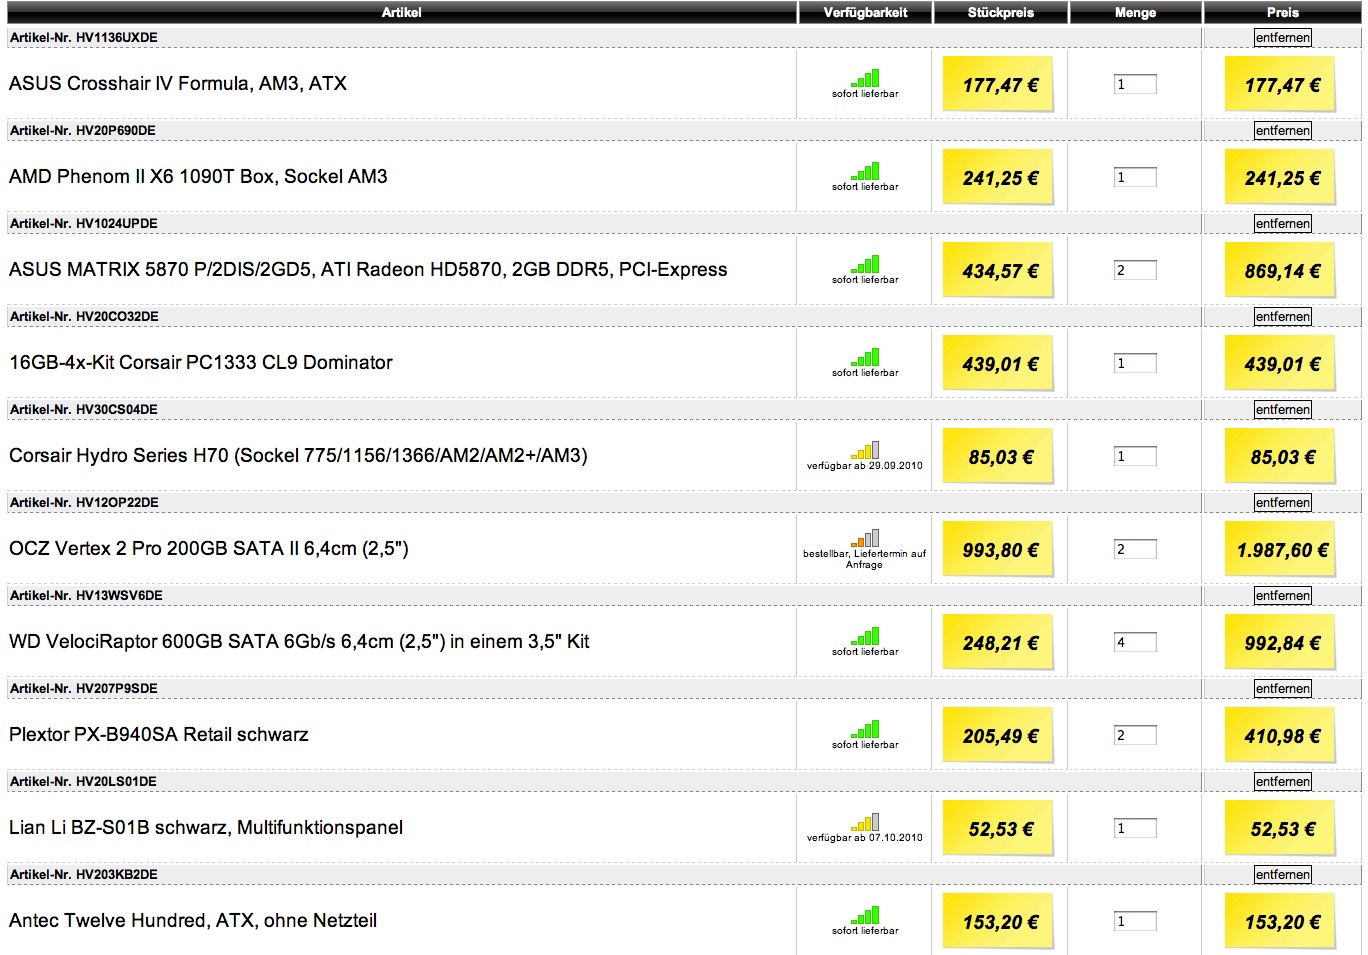Click unit price 248,21 € sticky note
Image resolution: width=1368 pixels, height=955 pixels.
999,642
